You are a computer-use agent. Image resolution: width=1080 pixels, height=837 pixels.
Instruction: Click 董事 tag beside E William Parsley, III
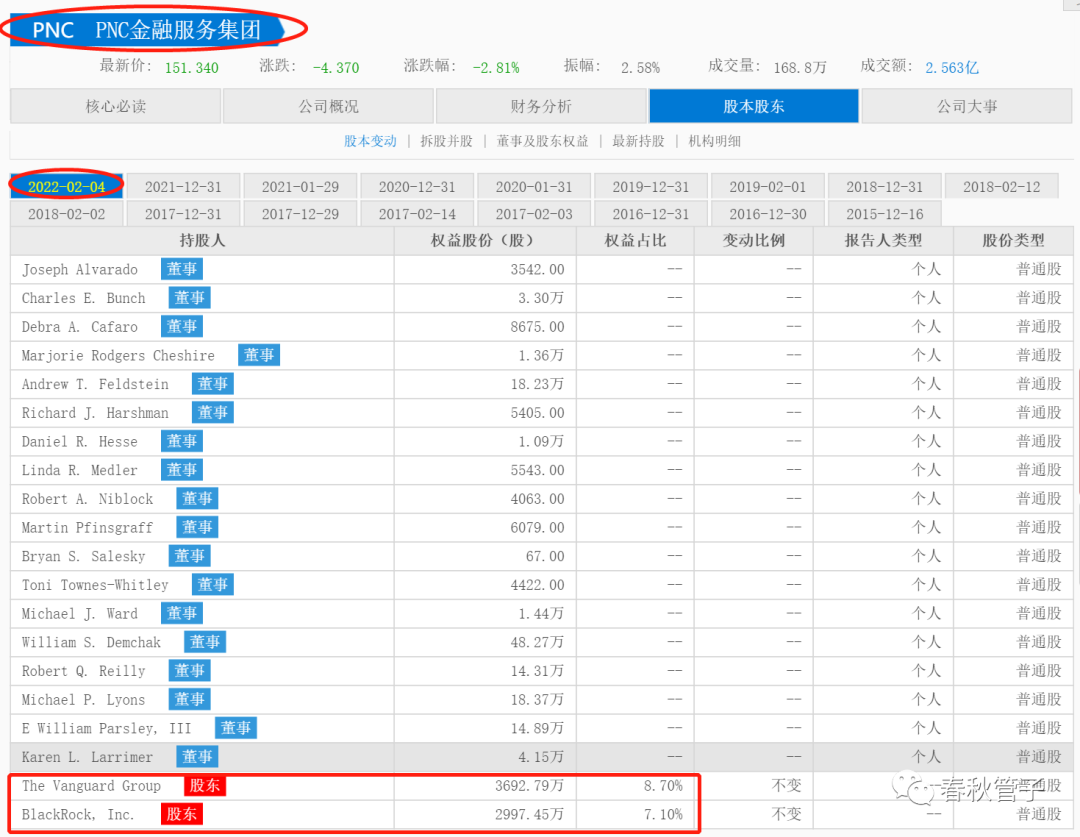click(x=236, y=728)
